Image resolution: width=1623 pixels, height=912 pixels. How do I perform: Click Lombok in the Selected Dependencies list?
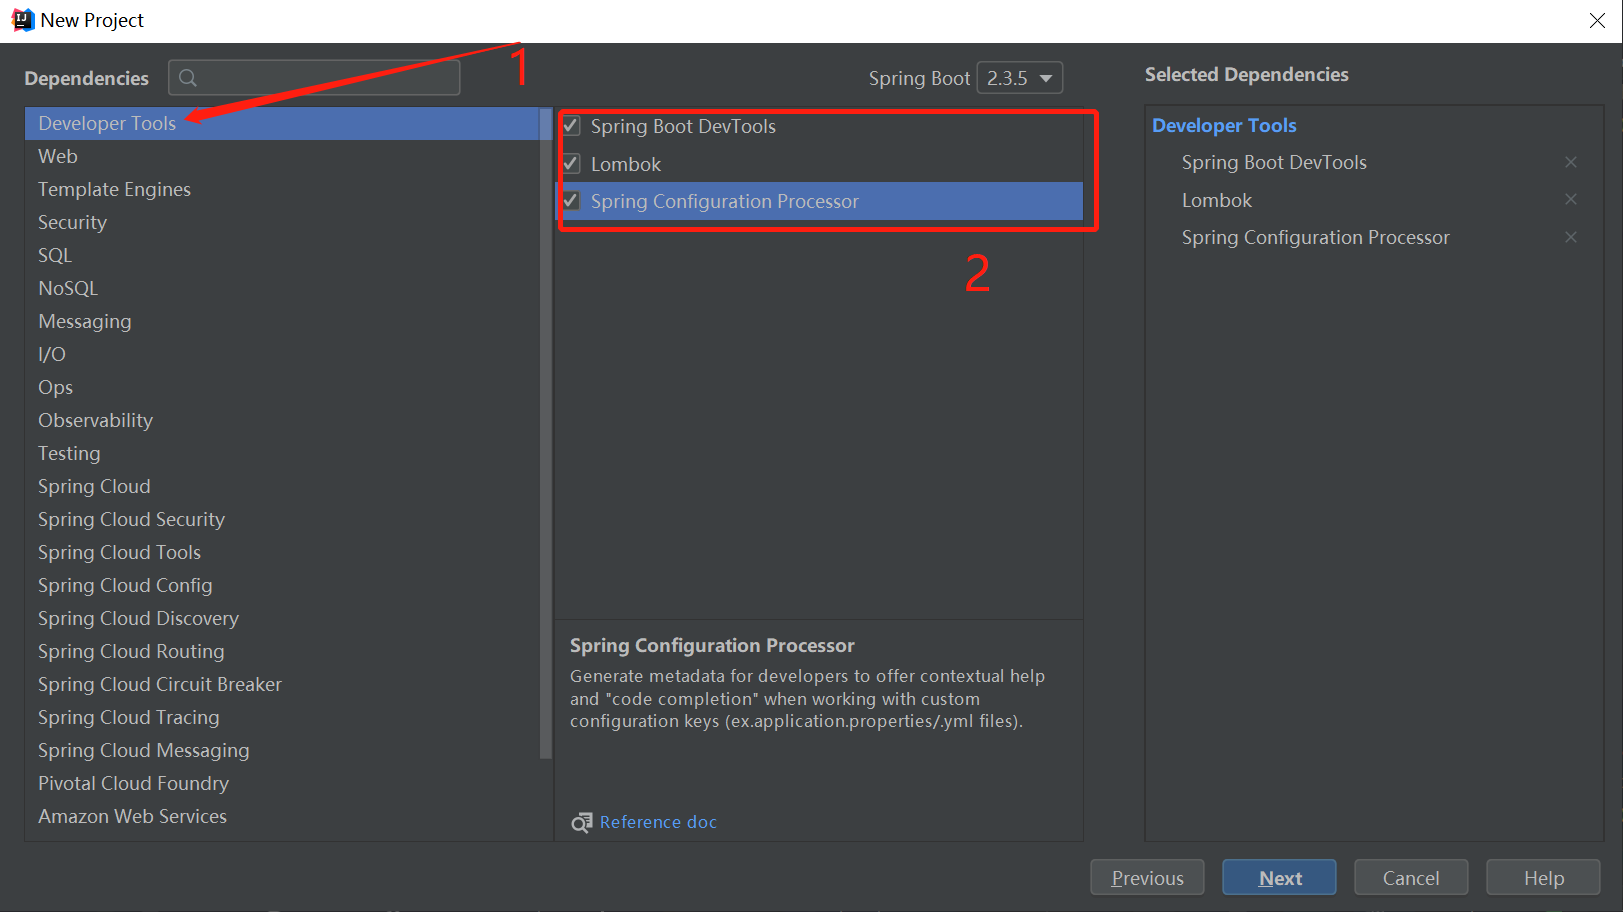(x=1216, y=200)
